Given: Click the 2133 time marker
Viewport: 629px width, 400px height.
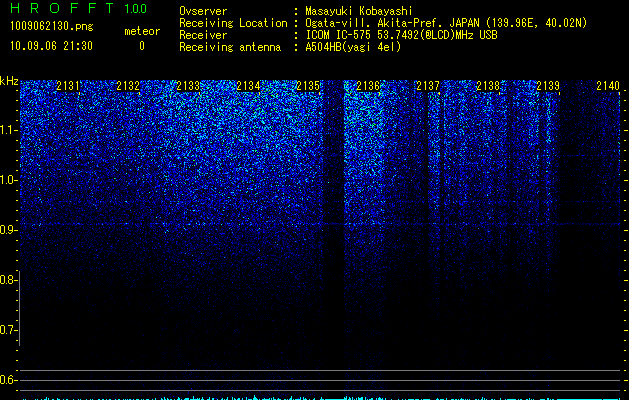Looking at the screenshot, I should [x=188, y=86].
